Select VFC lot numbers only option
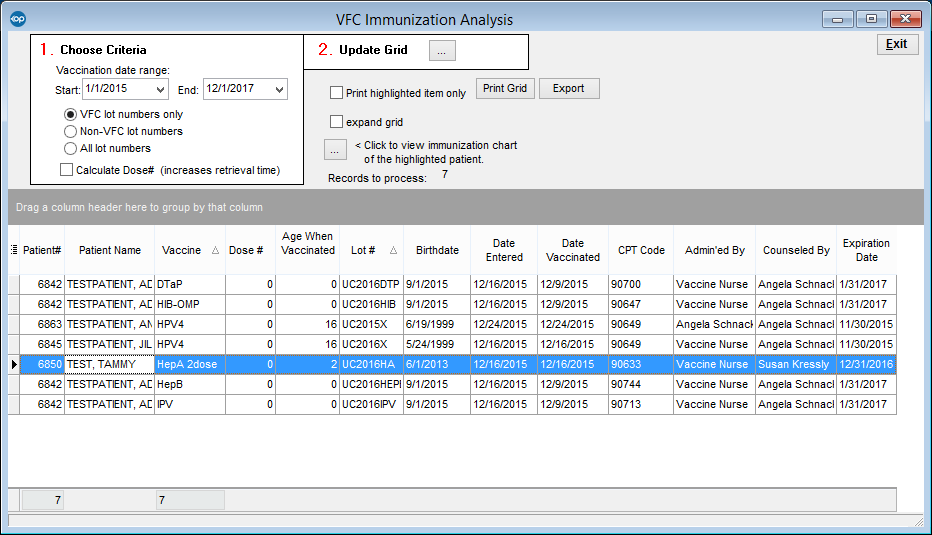 pyautogui.click(x=71, y=114)
